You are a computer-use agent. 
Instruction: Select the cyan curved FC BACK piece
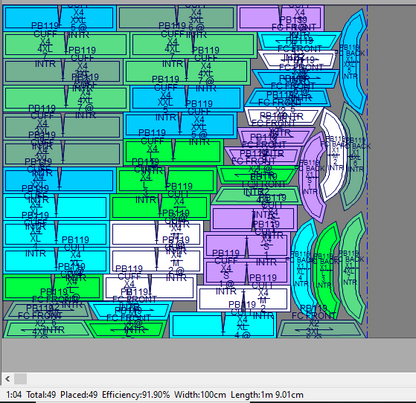(302, 267)
